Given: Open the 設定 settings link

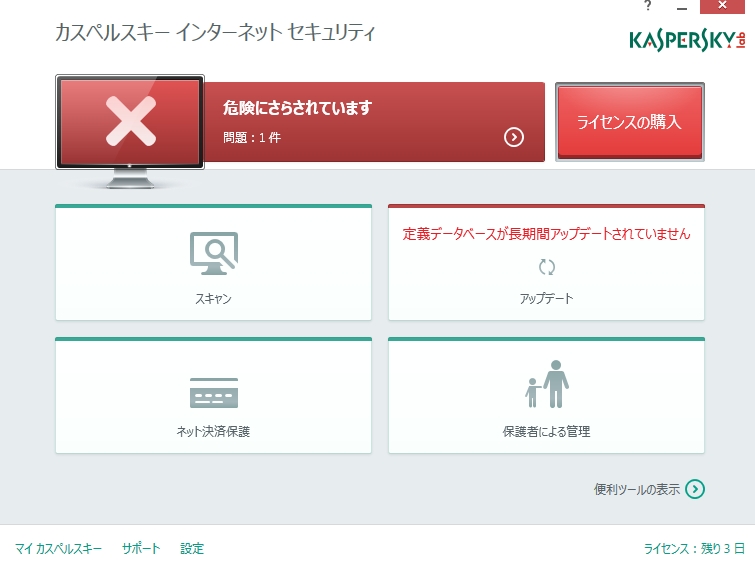Looking at the screenshot, I should point(192,549).
